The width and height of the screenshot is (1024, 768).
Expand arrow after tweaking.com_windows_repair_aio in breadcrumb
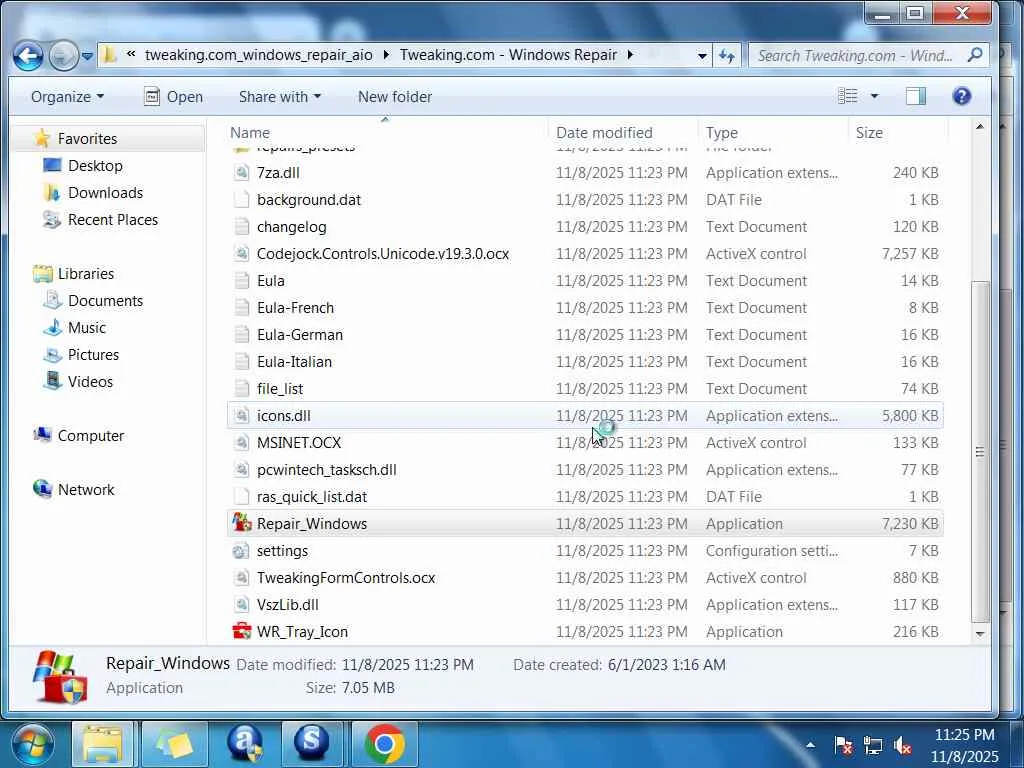click(x=386, y=55)
